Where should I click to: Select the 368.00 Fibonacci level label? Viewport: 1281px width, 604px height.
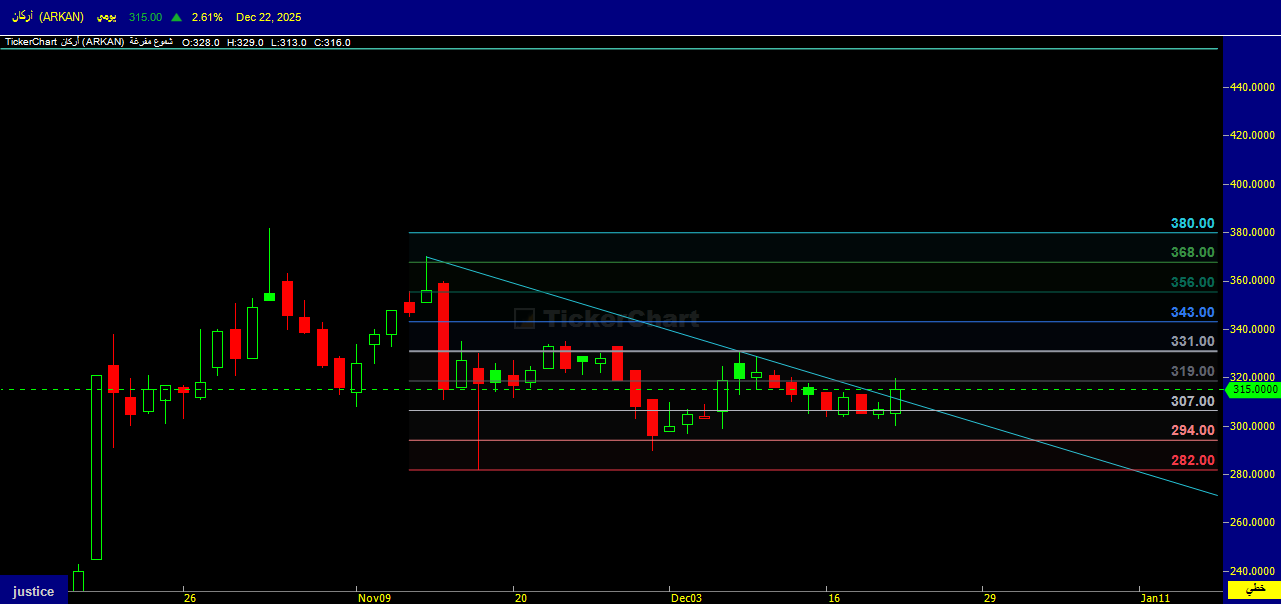(x=1192, y=253)
